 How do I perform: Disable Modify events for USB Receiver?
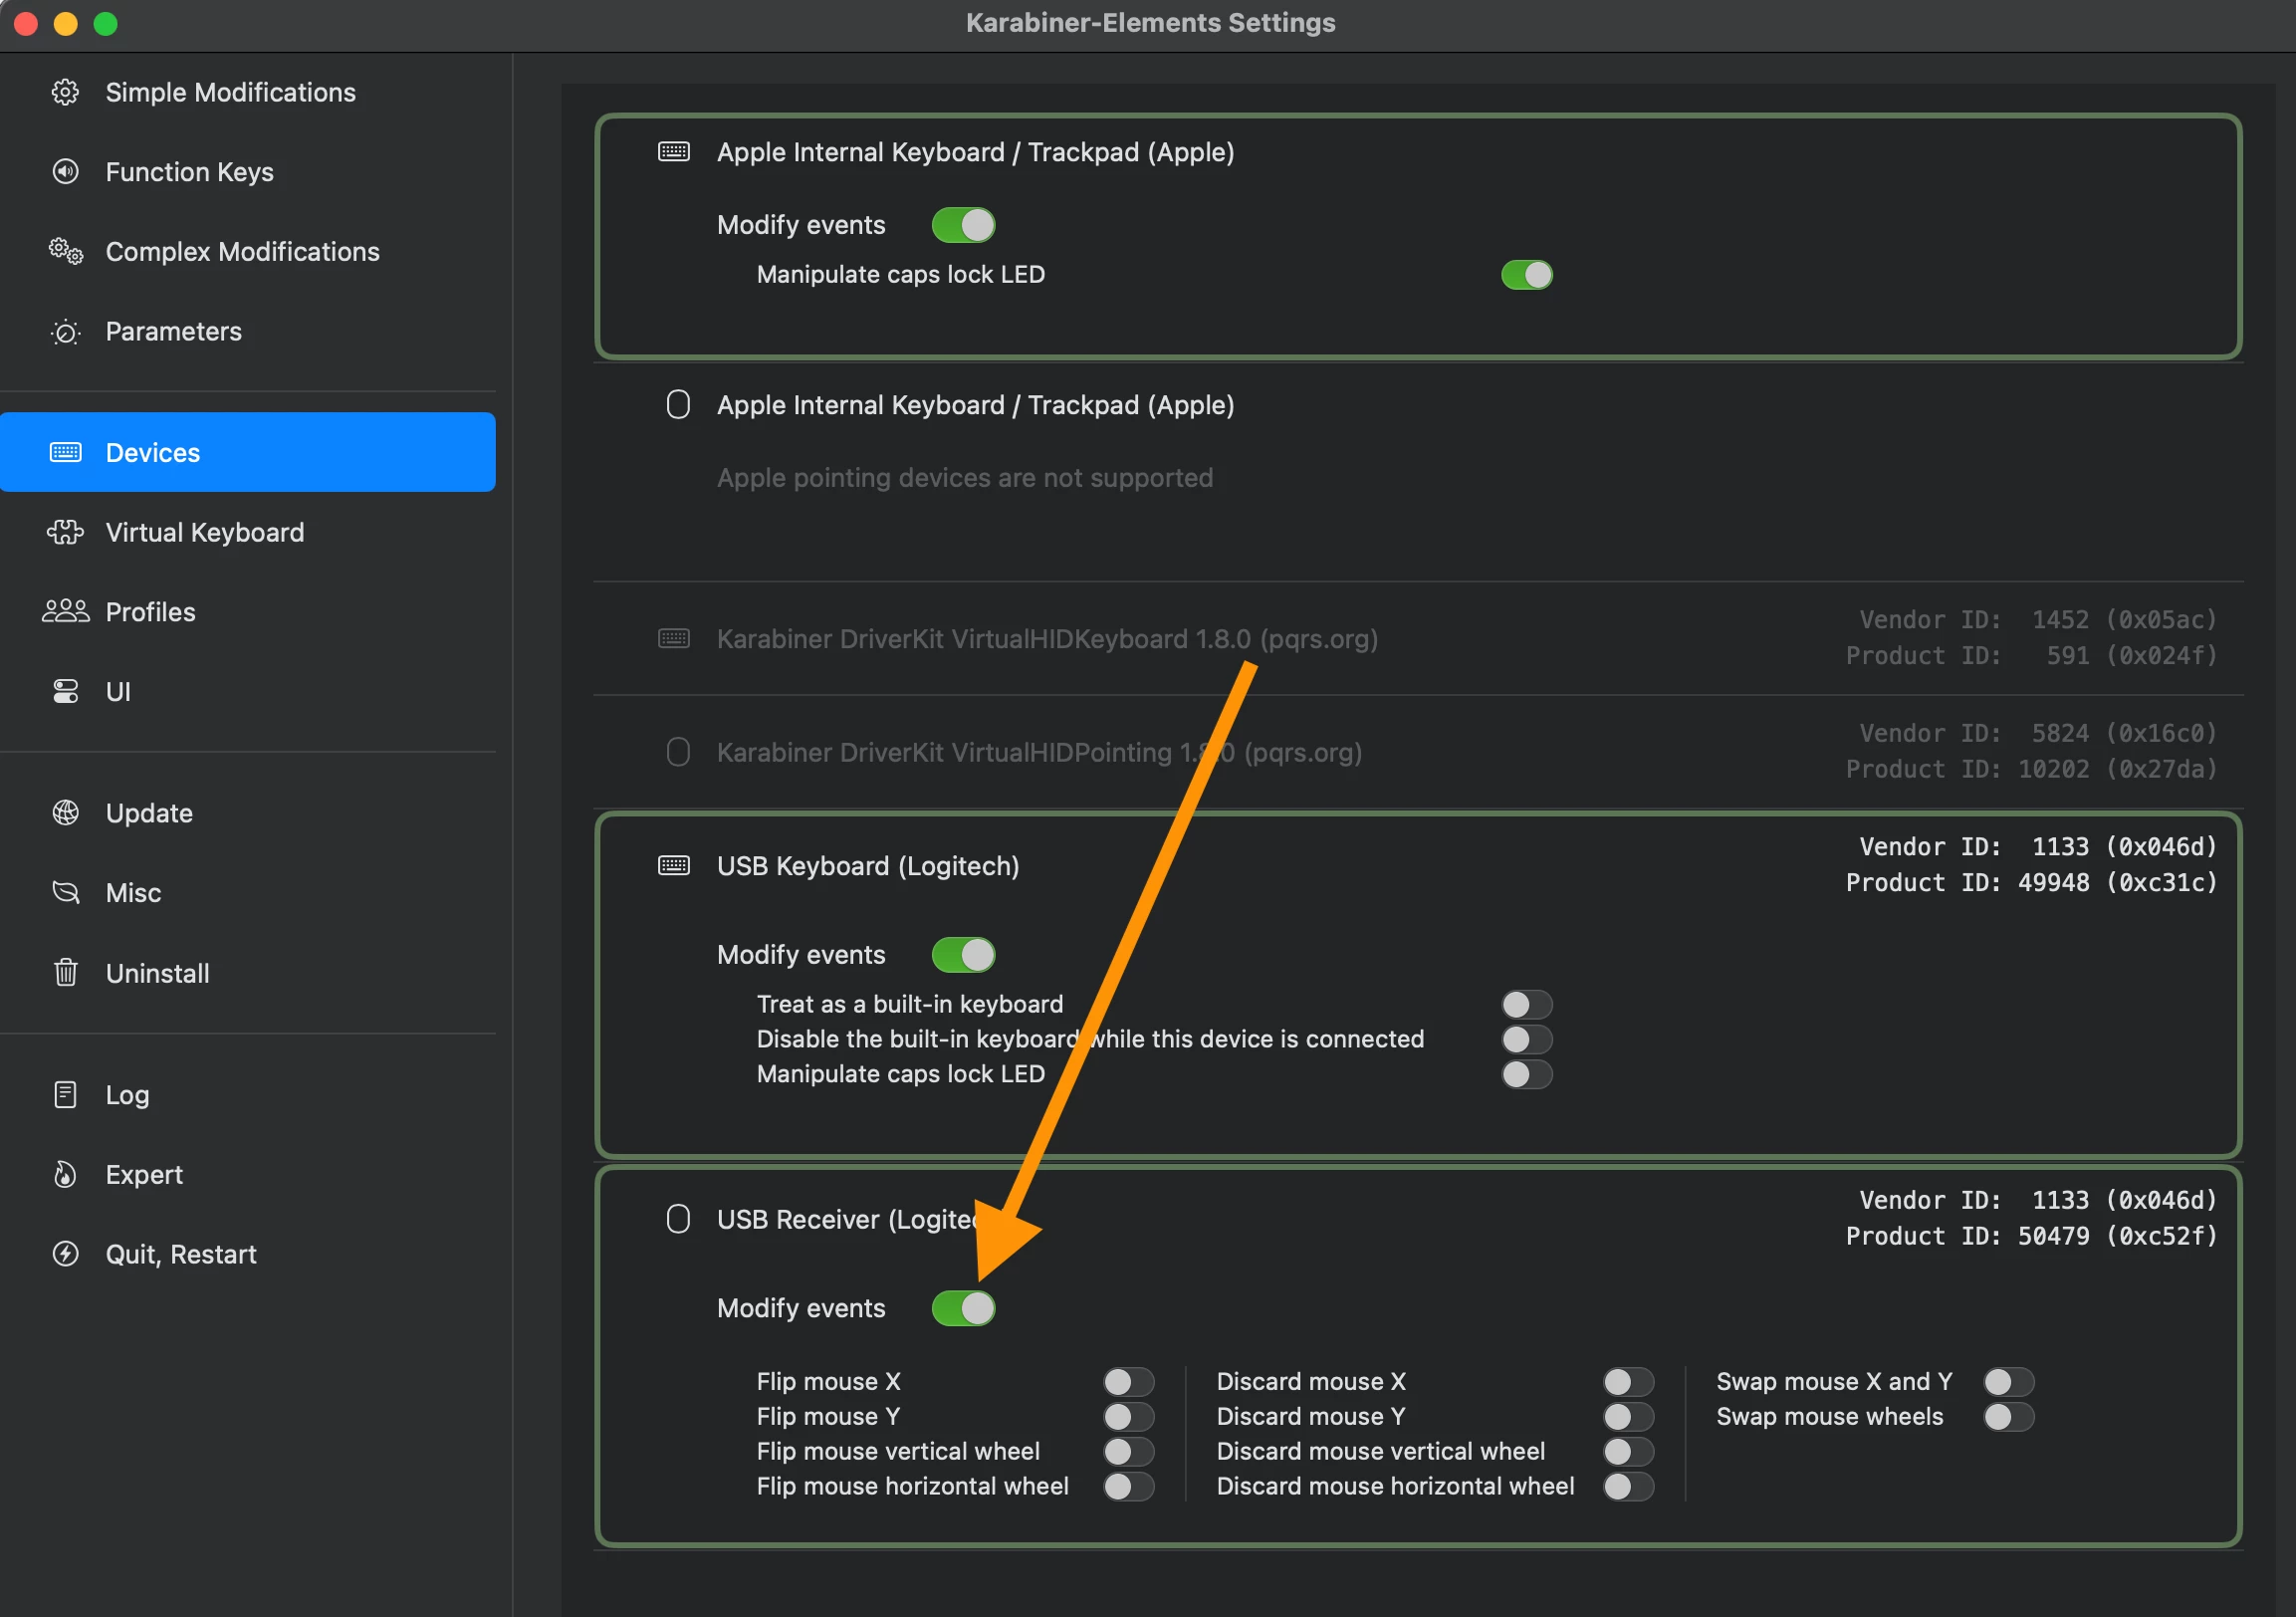(x=962, y=1307)
